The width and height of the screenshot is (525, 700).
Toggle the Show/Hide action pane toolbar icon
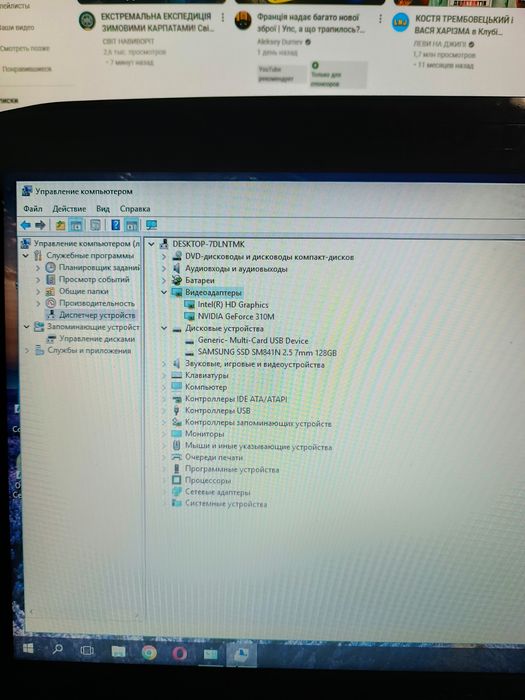131,225
